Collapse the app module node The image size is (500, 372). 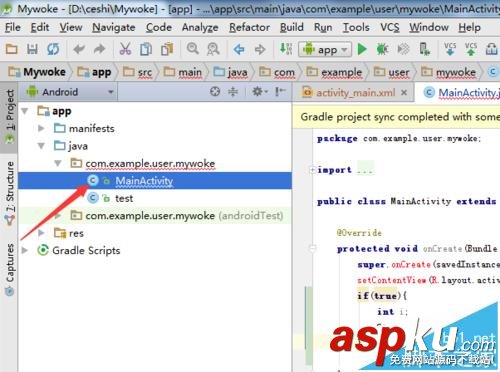coord(25,111)
